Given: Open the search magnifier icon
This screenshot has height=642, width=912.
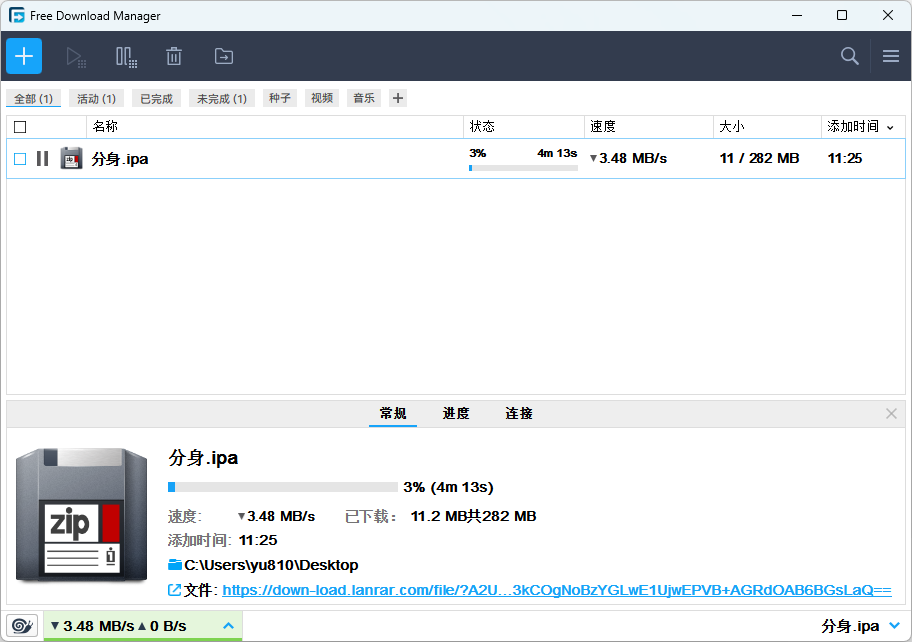Looking at the screenshot, I should coord(849,57).
